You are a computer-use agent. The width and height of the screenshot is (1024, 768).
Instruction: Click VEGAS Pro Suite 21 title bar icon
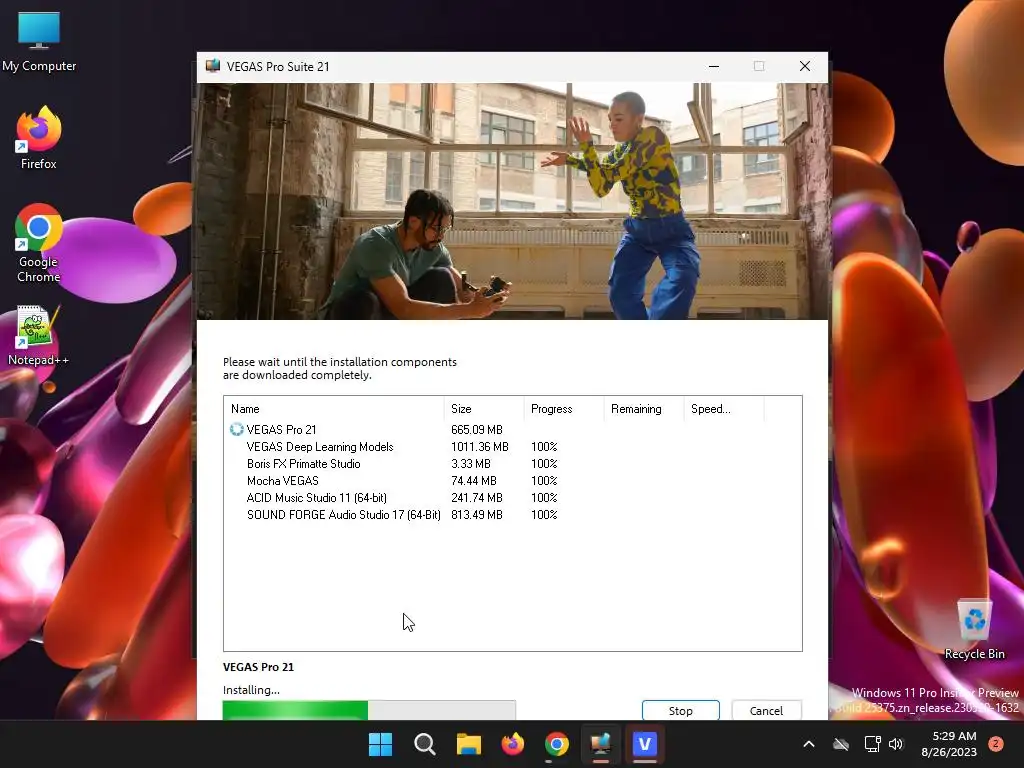213,66
